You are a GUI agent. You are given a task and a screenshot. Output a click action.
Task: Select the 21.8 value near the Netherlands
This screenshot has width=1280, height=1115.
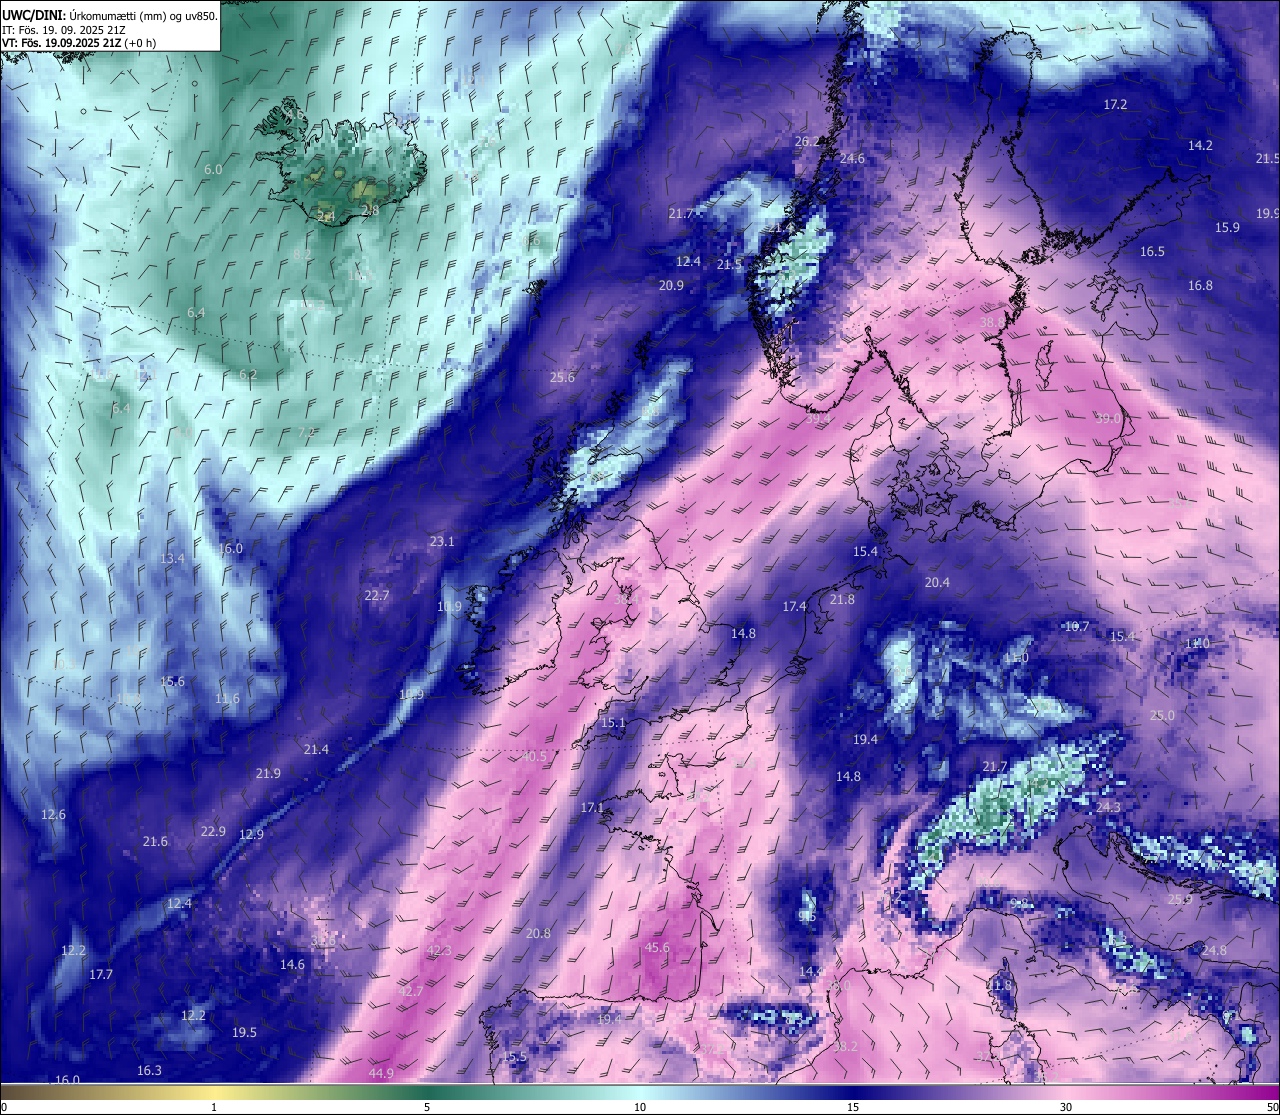click(842, 600)
